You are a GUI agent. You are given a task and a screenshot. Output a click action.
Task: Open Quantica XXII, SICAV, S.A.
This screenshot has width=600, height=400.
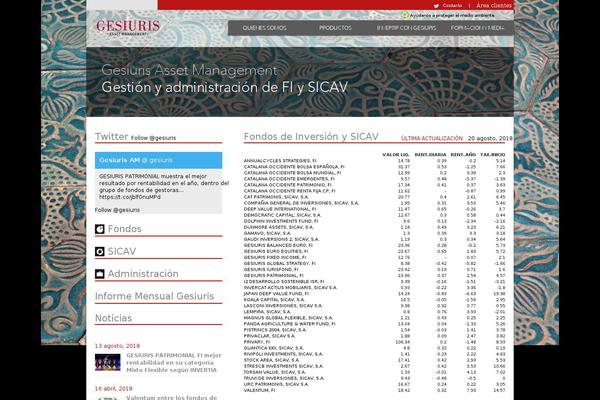point(274,348)
